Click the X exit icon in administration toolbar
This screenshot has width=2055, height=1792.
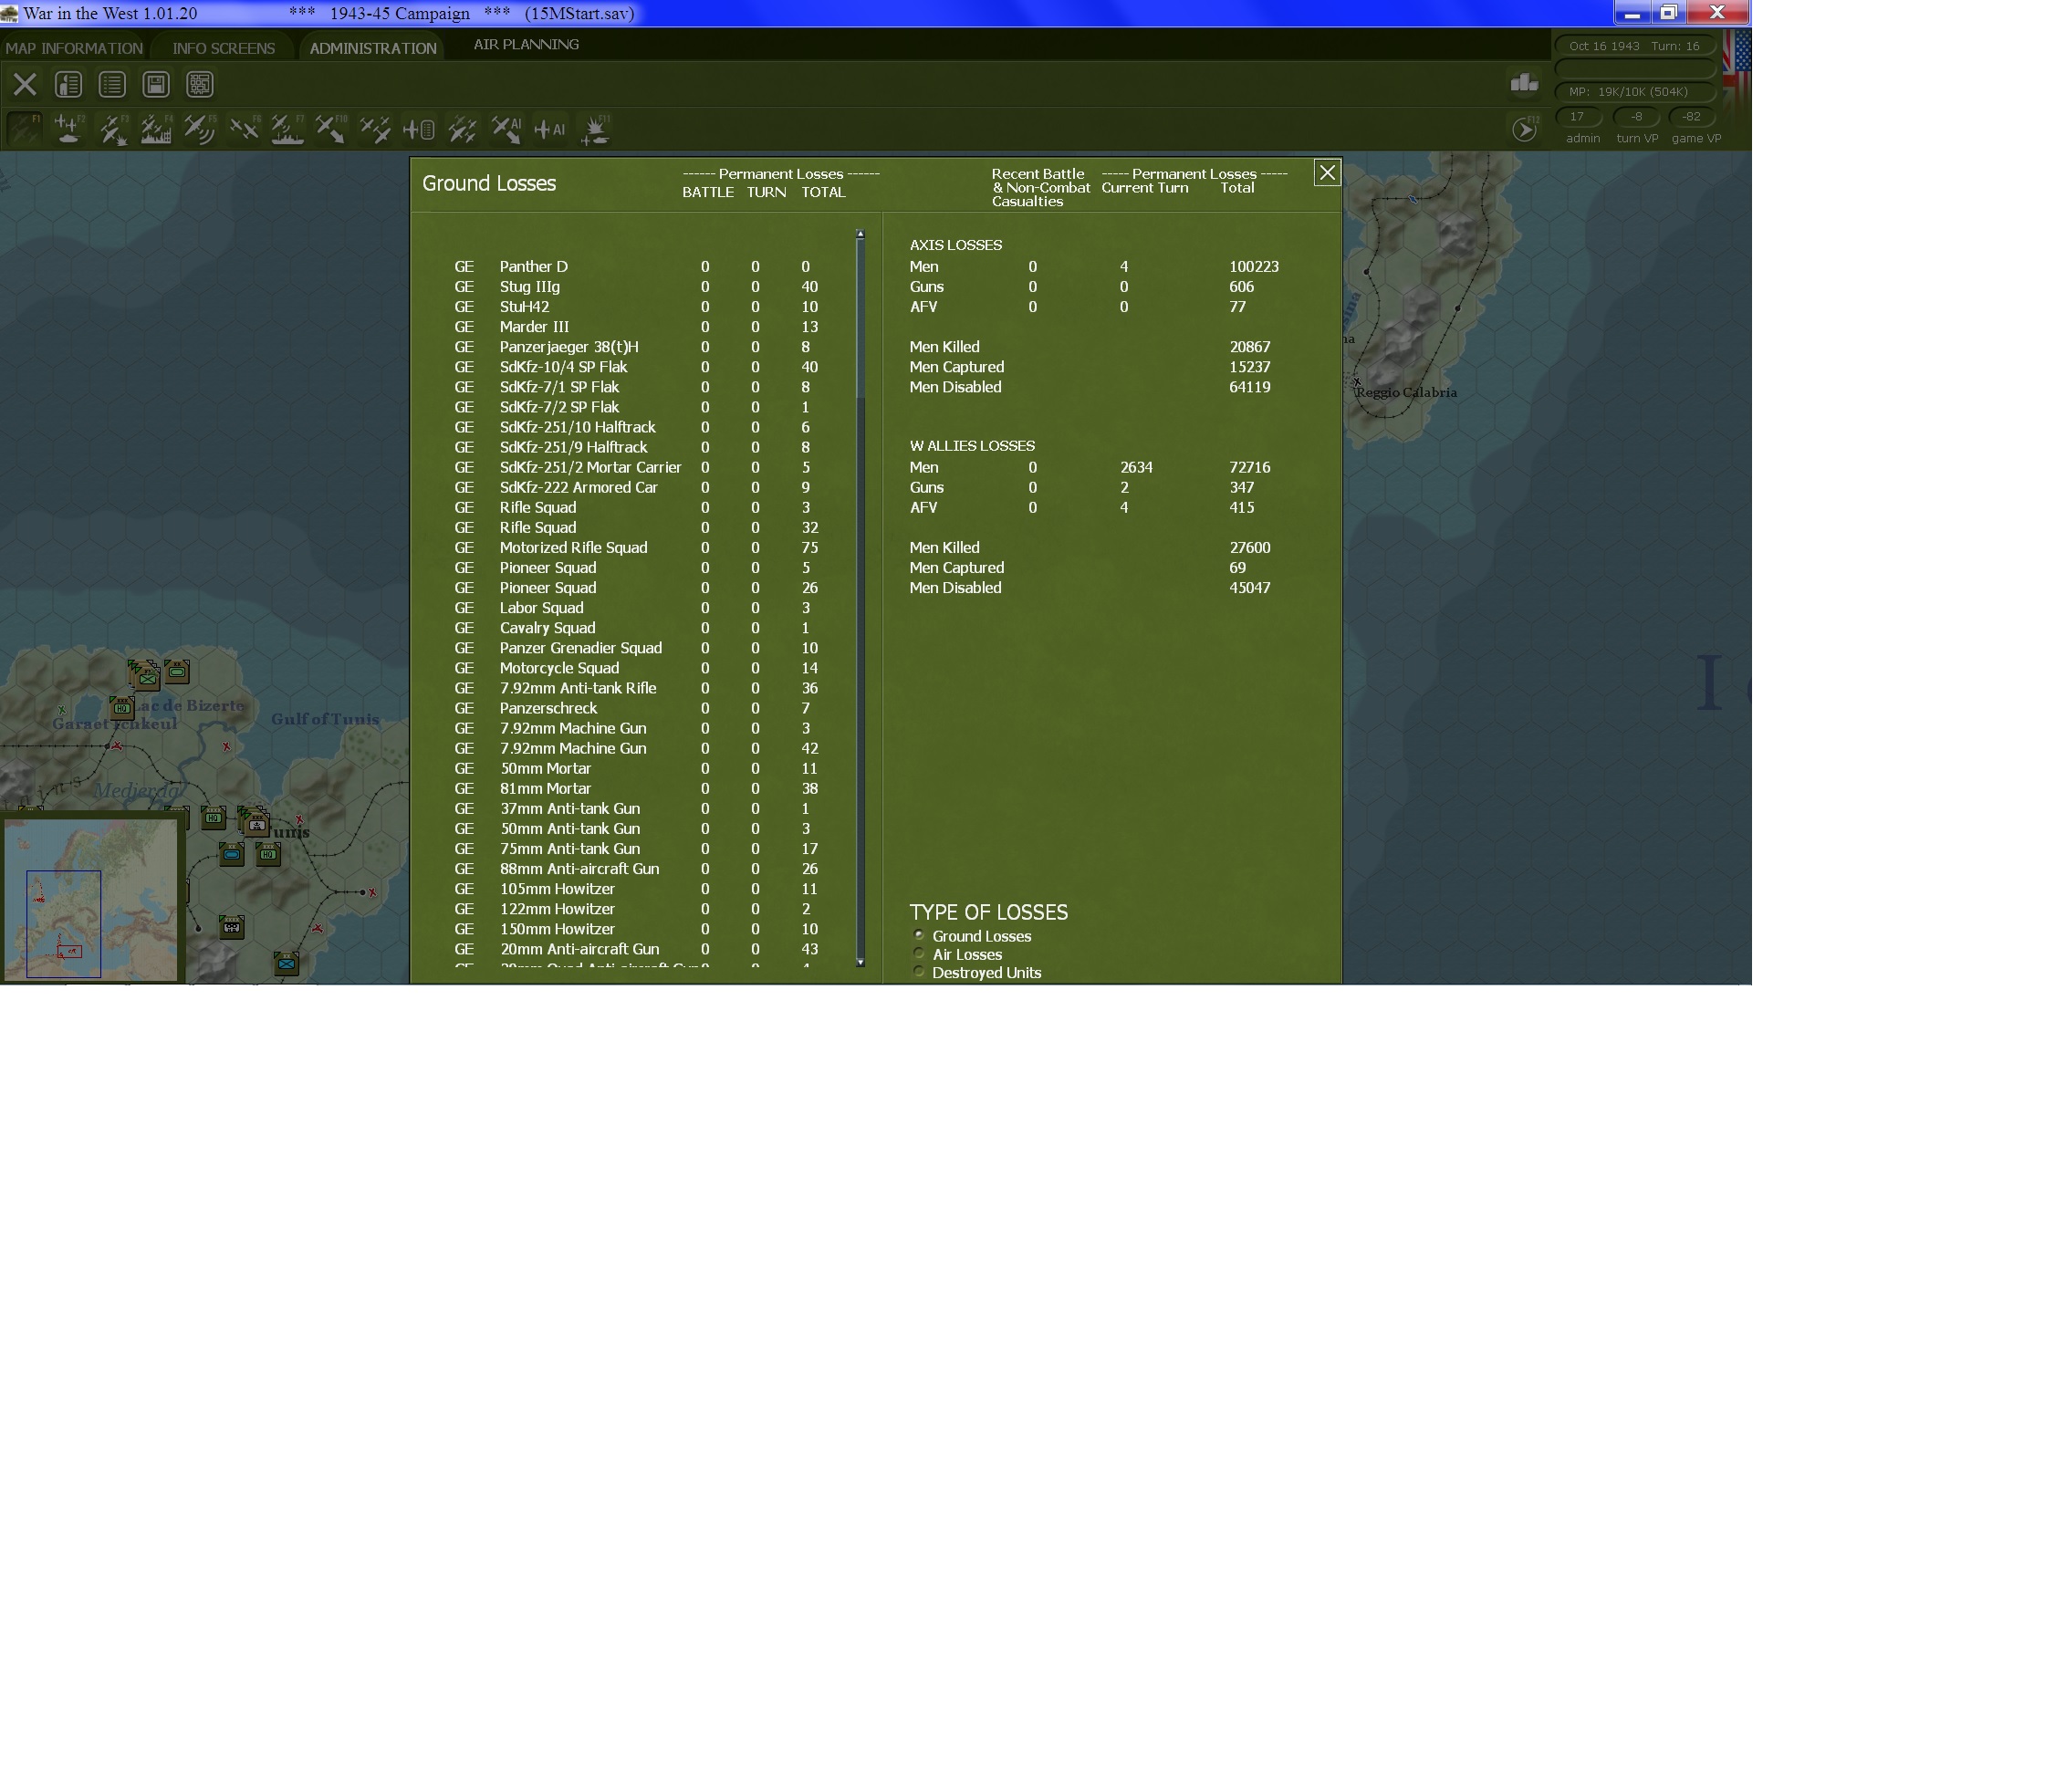[x=25, y=85]
